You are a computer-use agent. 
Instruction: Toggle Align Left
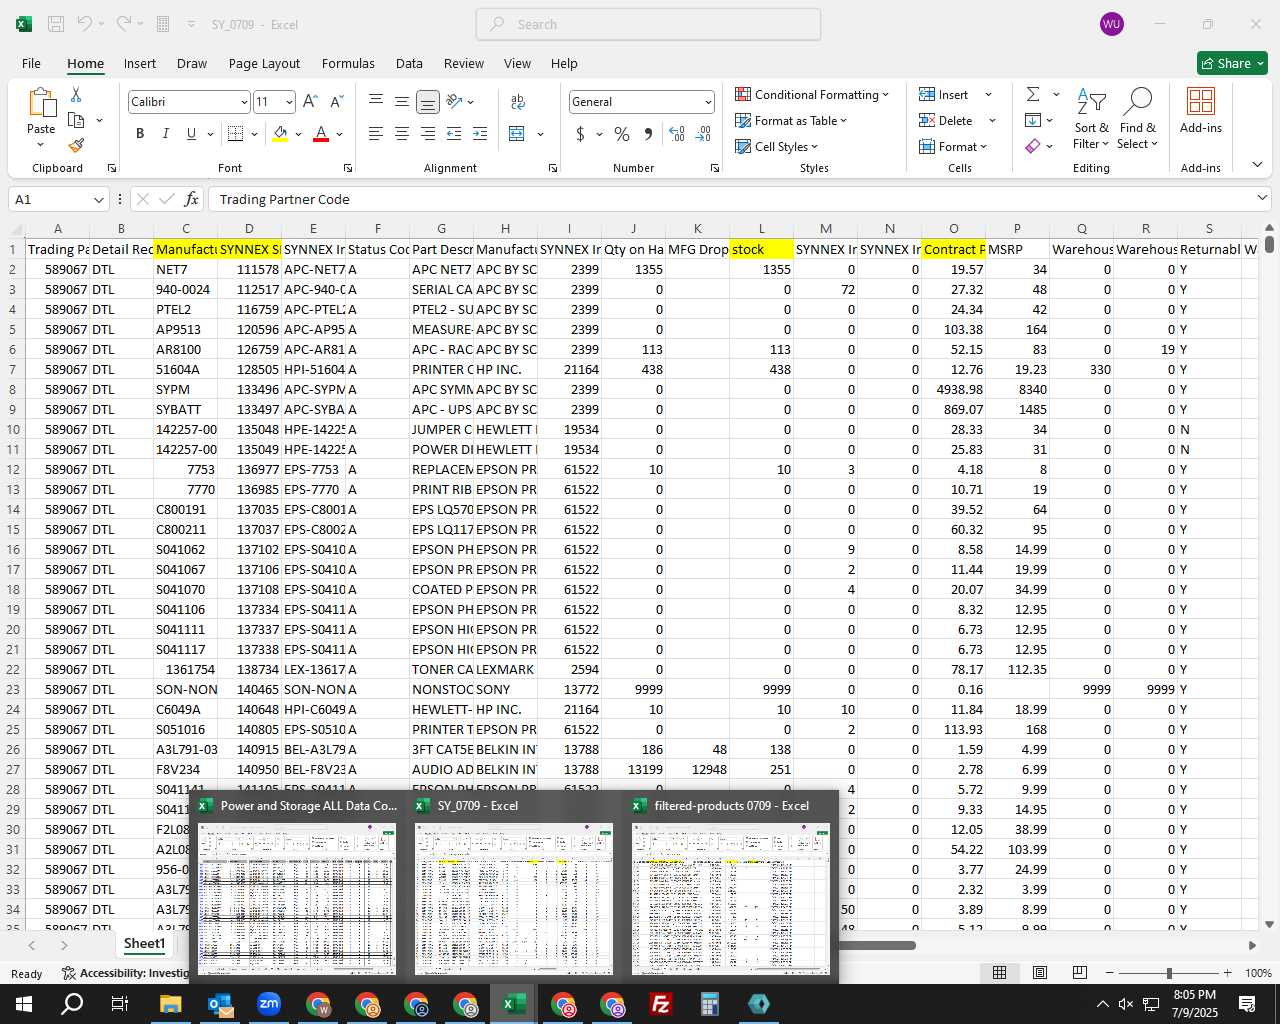[376, 133]
